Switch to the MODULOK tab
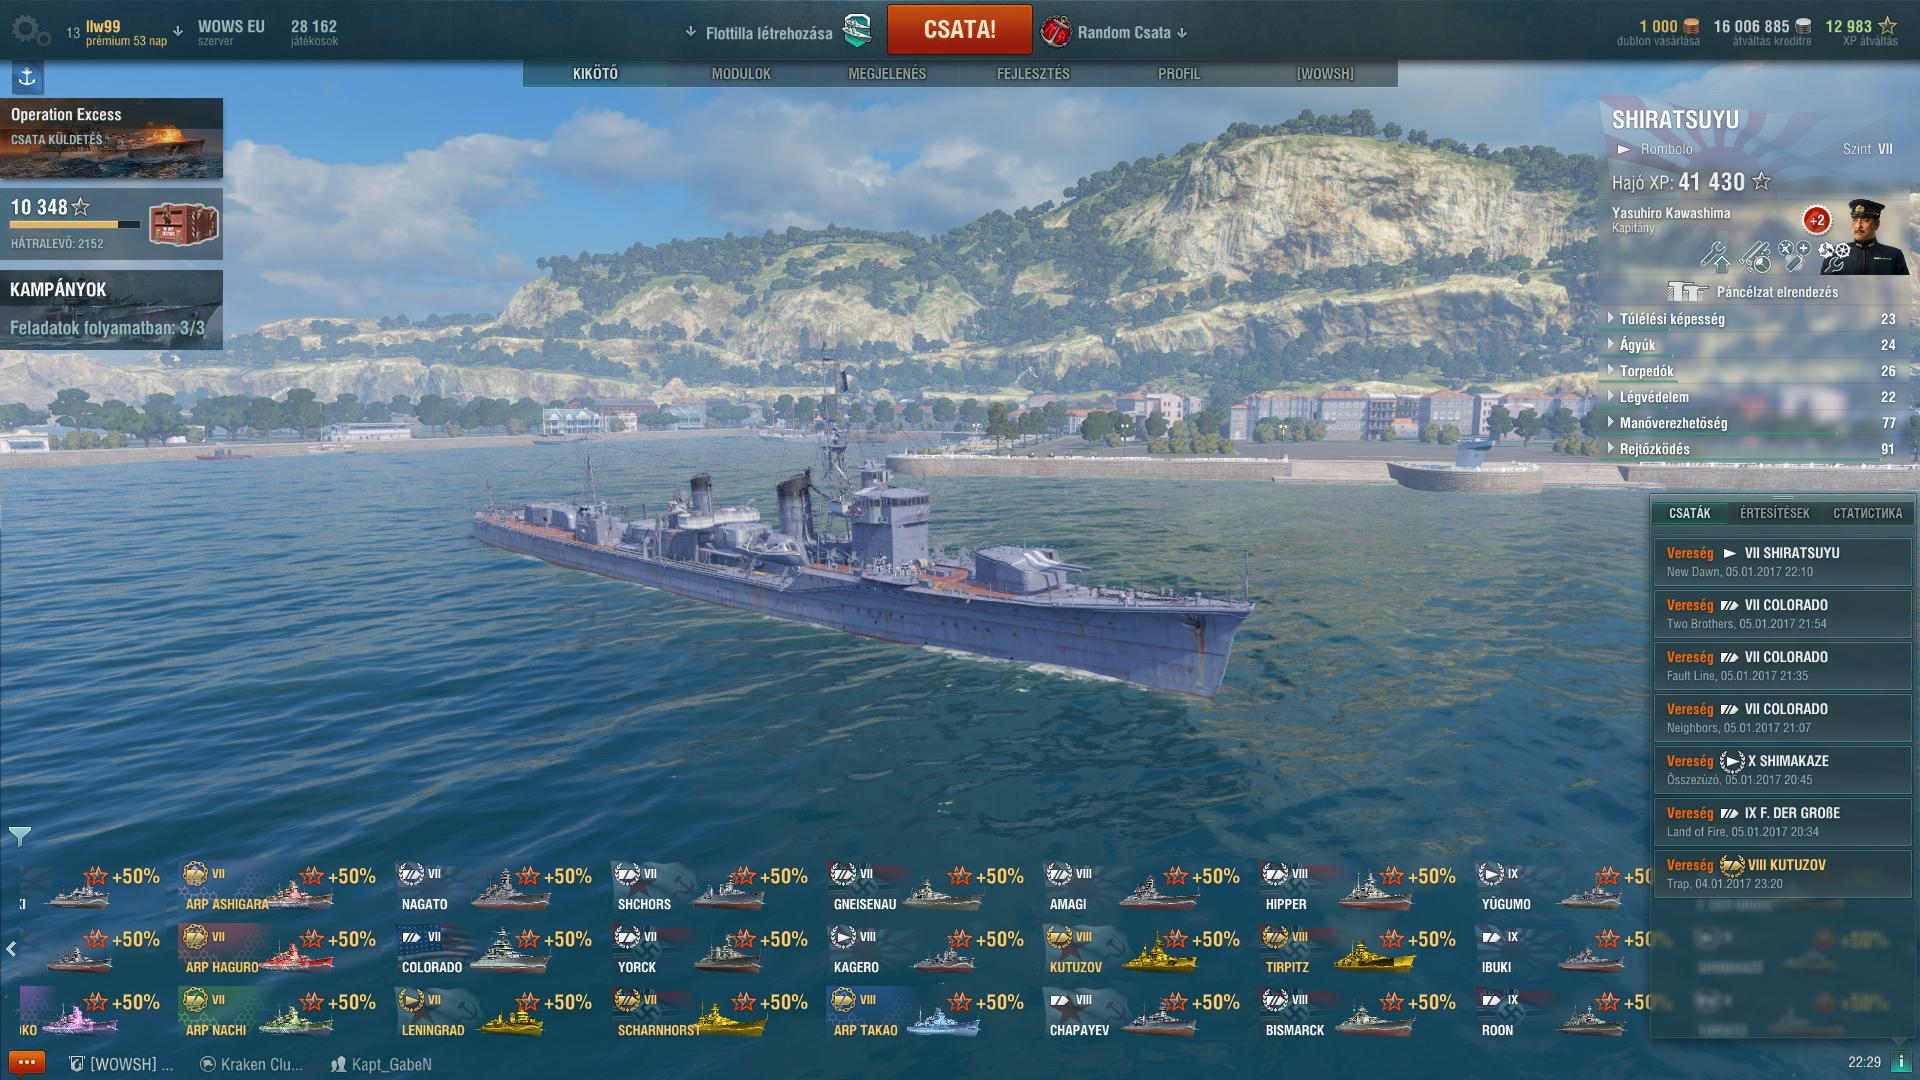Image resolution: width=1920 pixels, height=1080 pixels. pyautogui.click(x=741, y=74)
